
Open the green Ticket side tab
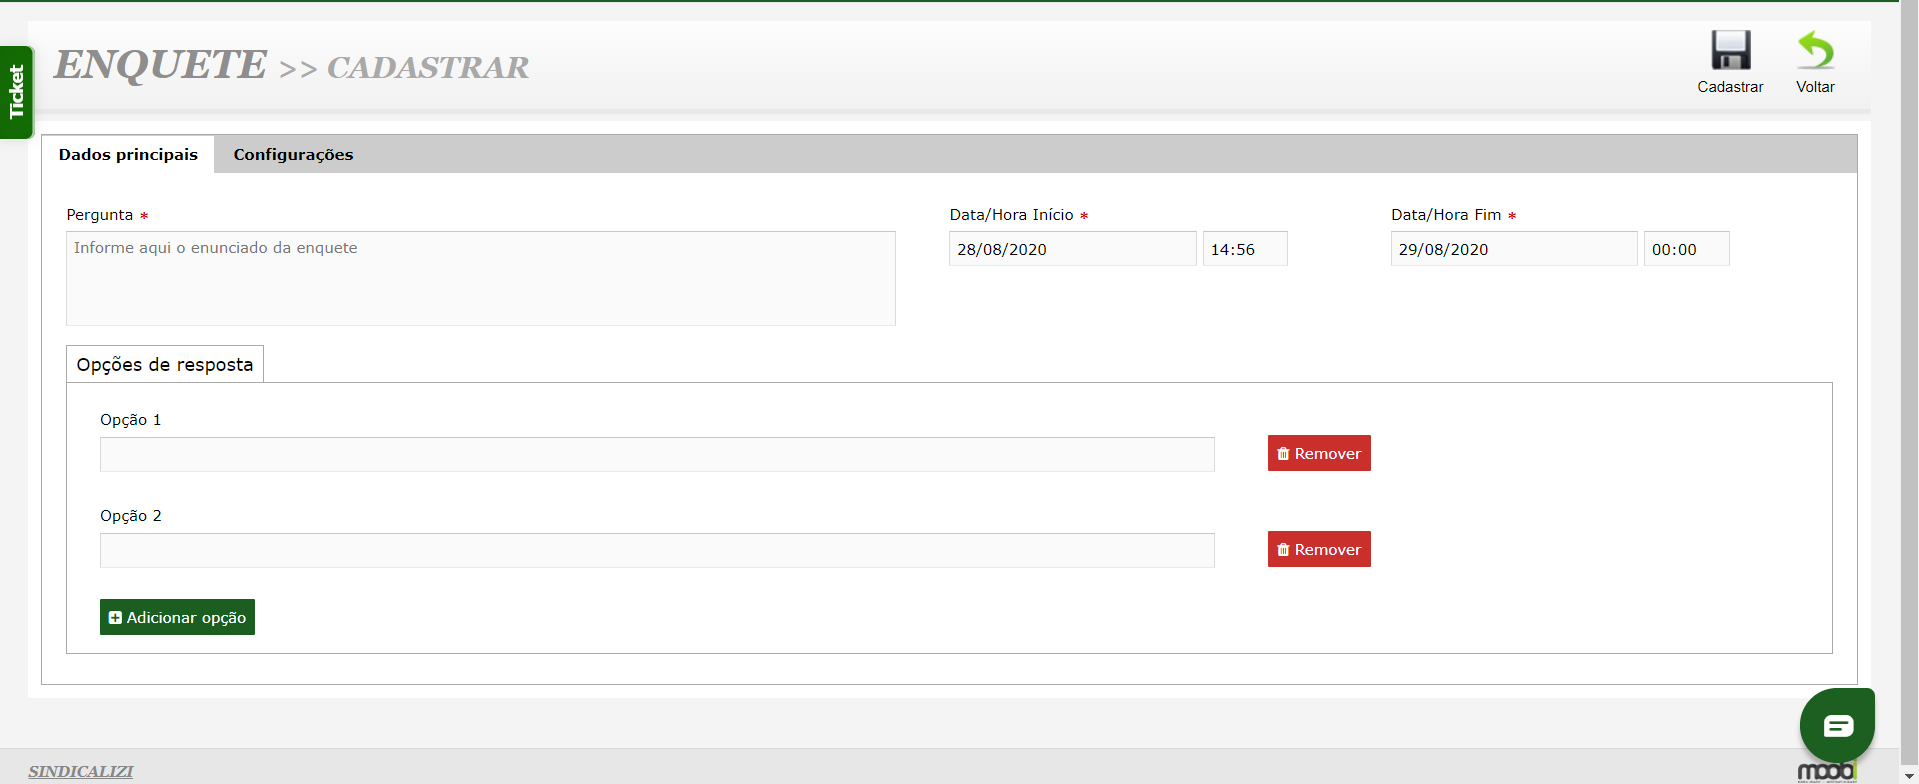point(16,92)
